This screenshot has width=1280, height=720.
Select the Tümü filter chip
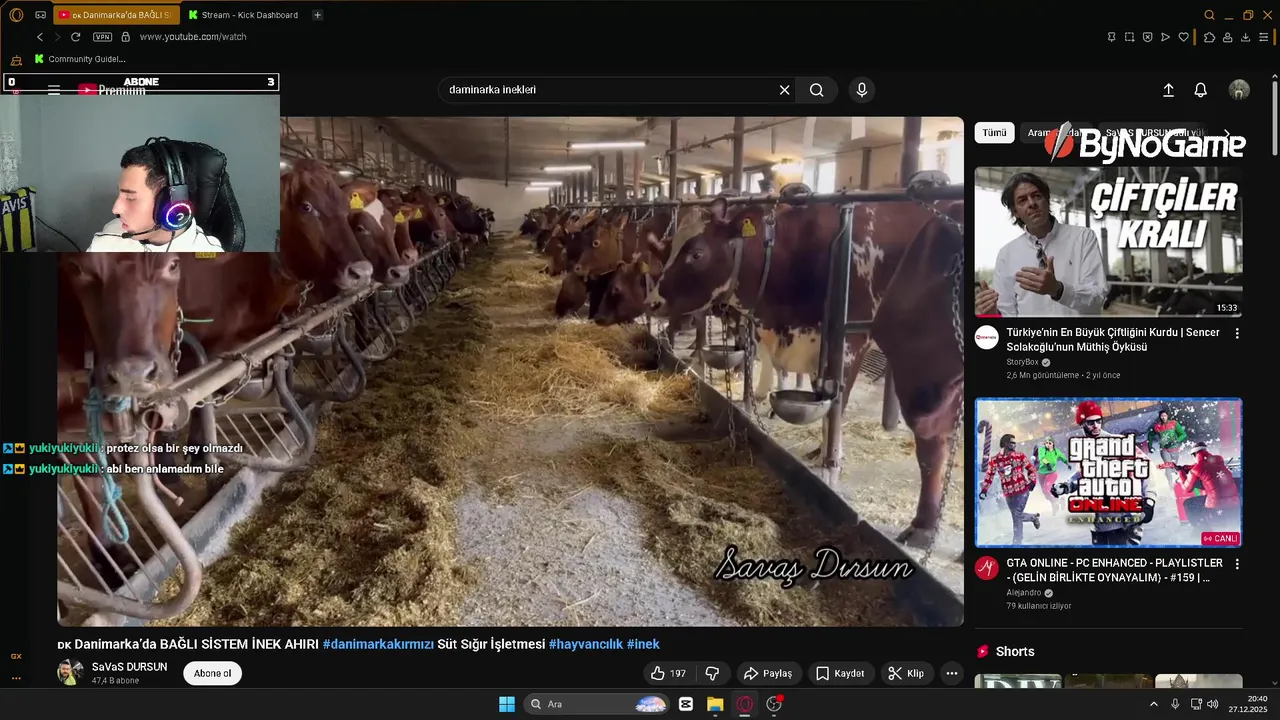(994, 133)
